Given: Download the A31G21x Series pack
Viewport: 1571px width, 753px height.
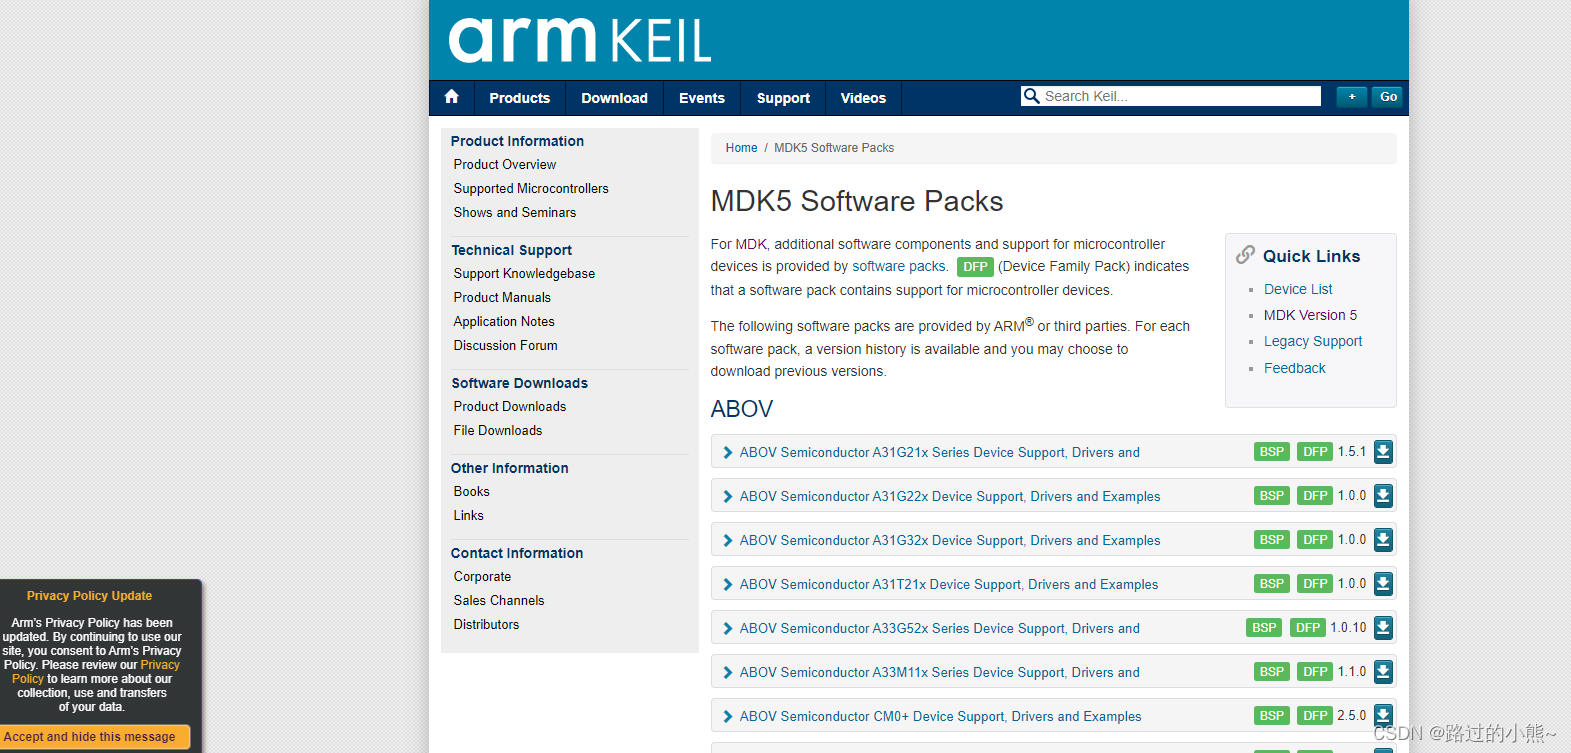Looking at the screenshot, I should [x=1383, y=452].
